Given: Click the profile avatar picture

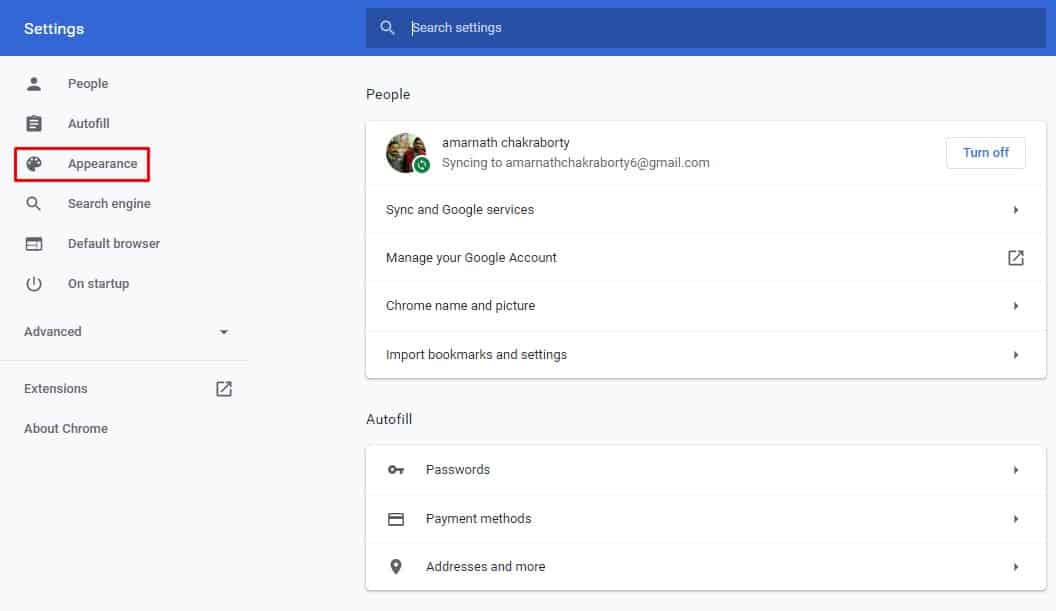Looking at the screenshot, I should tap(406, 153).
